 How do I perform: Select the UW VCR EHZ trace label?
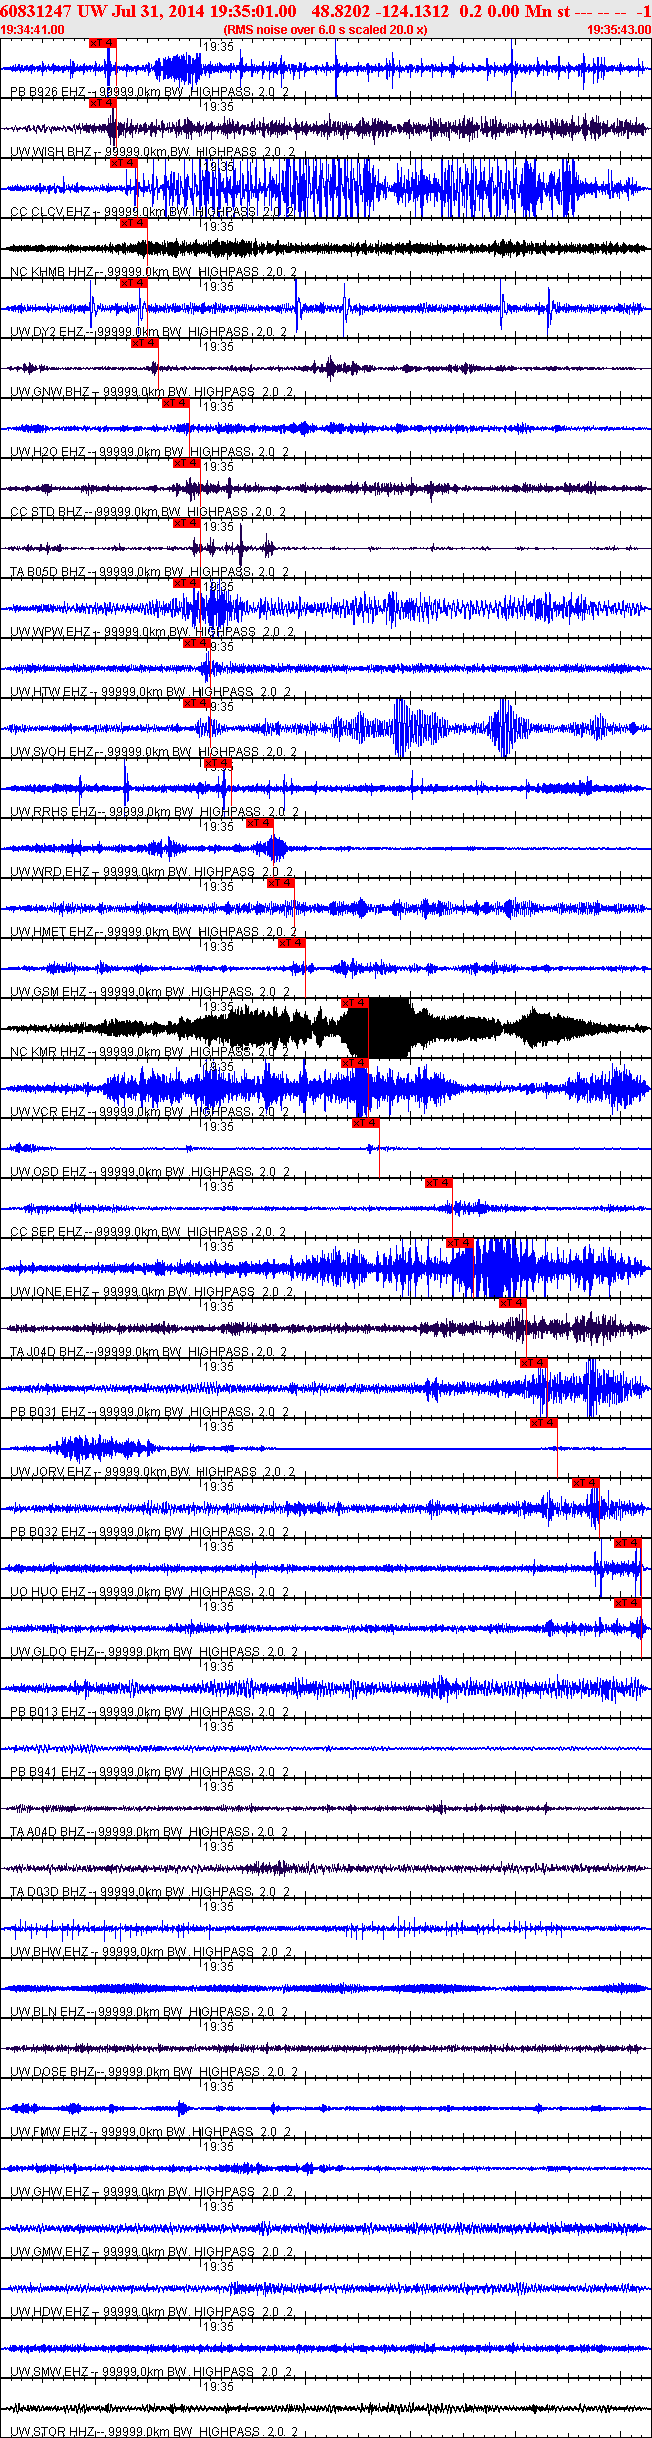pyautogui.click(x=150, y=1112)
